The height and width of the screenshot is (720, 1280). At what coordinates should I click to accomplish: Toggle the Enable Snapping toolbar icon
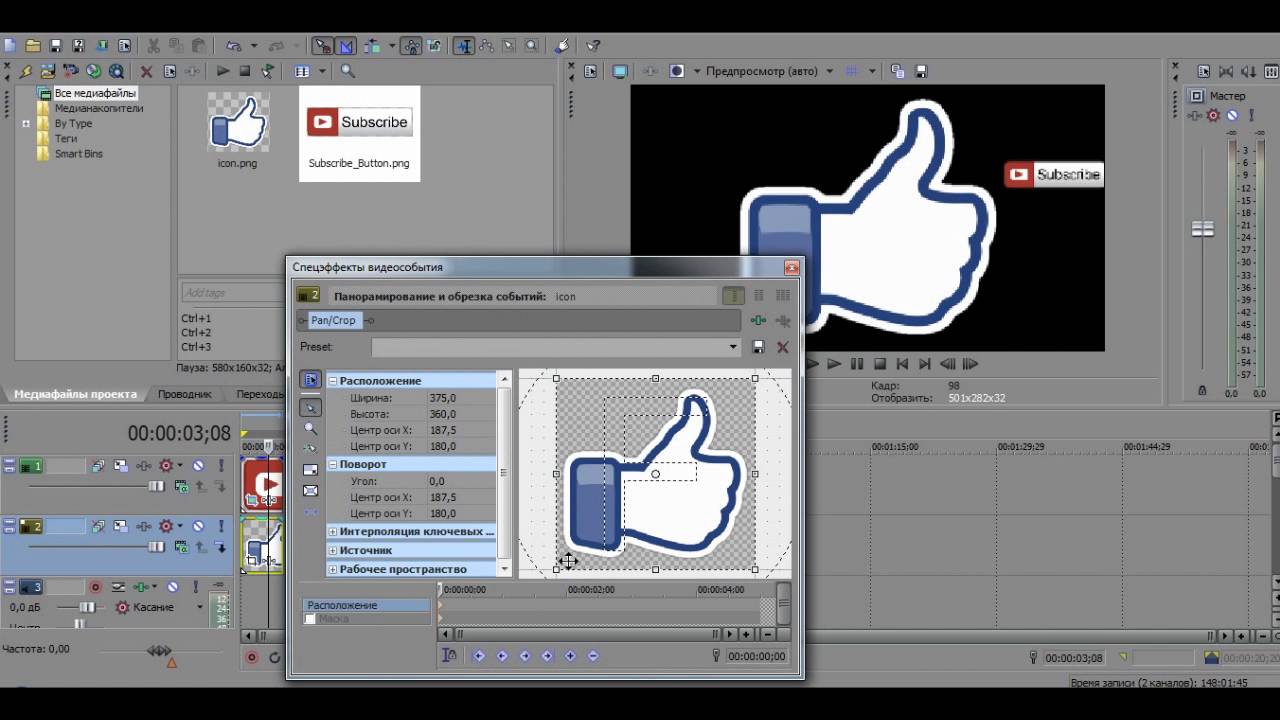click(x=323, y=46)
